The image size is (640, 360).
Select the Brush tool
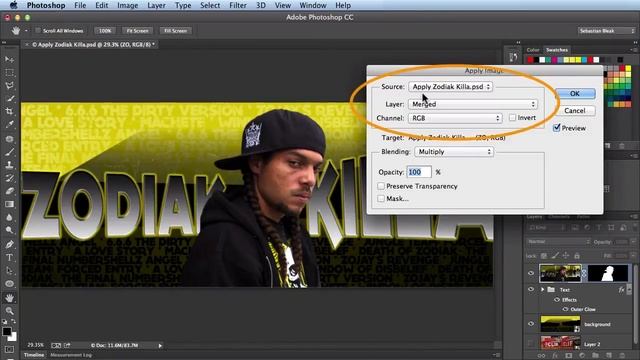point(9,152)
